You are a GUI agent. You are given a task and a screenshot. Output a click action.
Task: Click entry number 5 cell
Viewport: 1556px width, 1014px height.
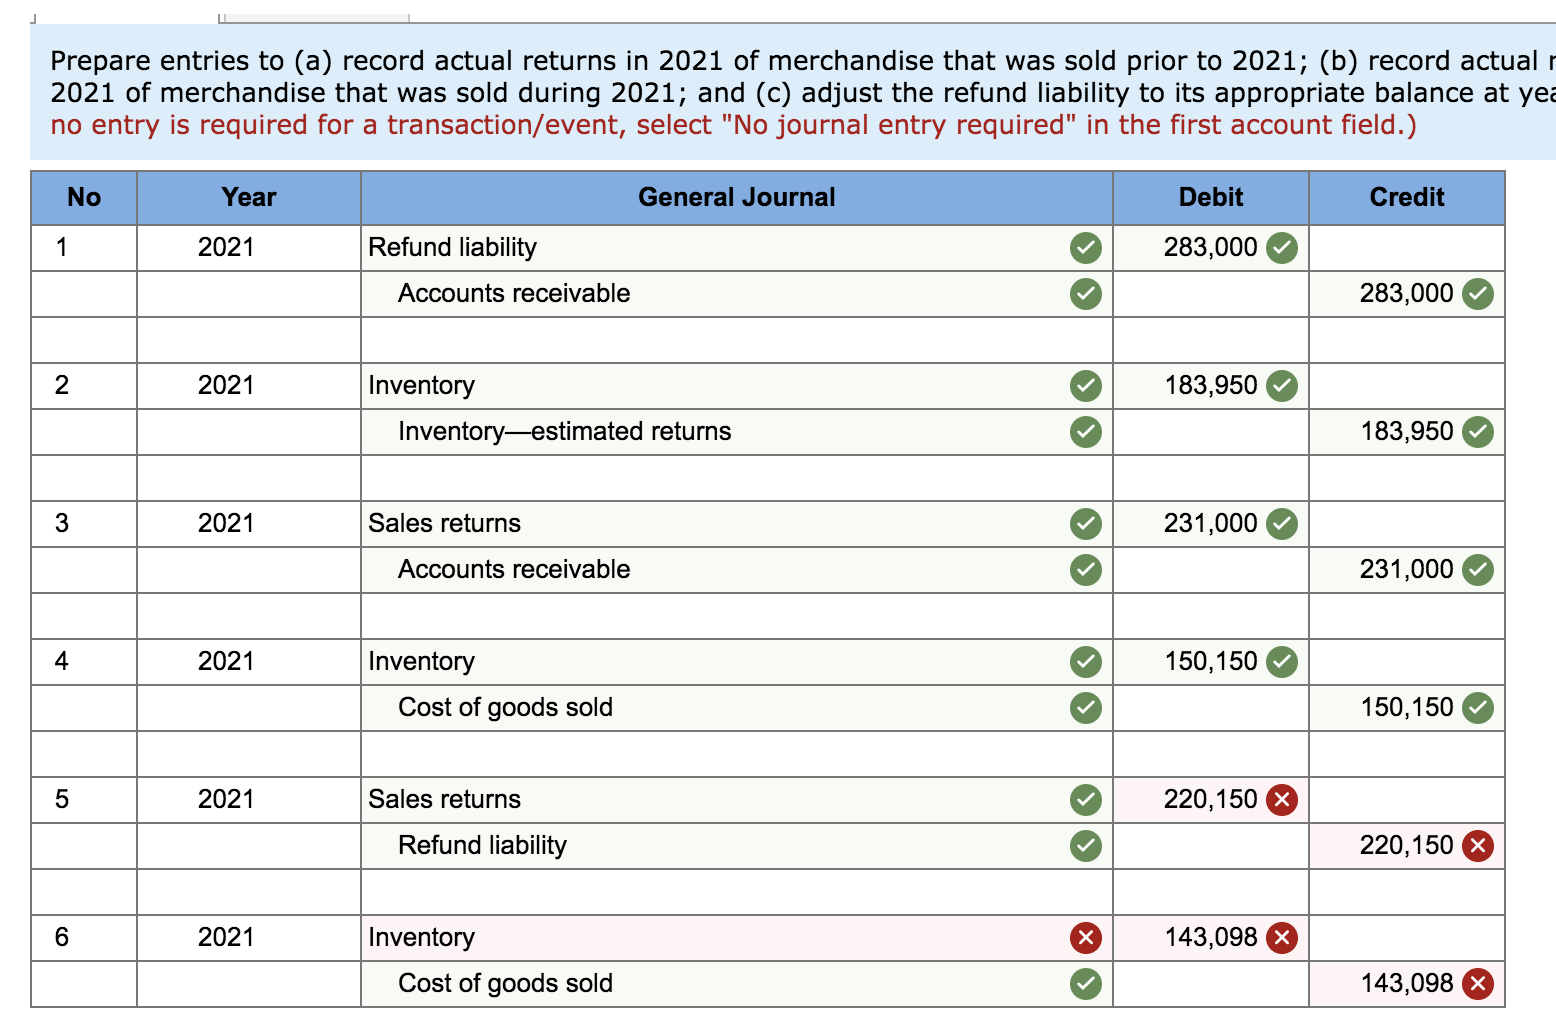[84, 799]
